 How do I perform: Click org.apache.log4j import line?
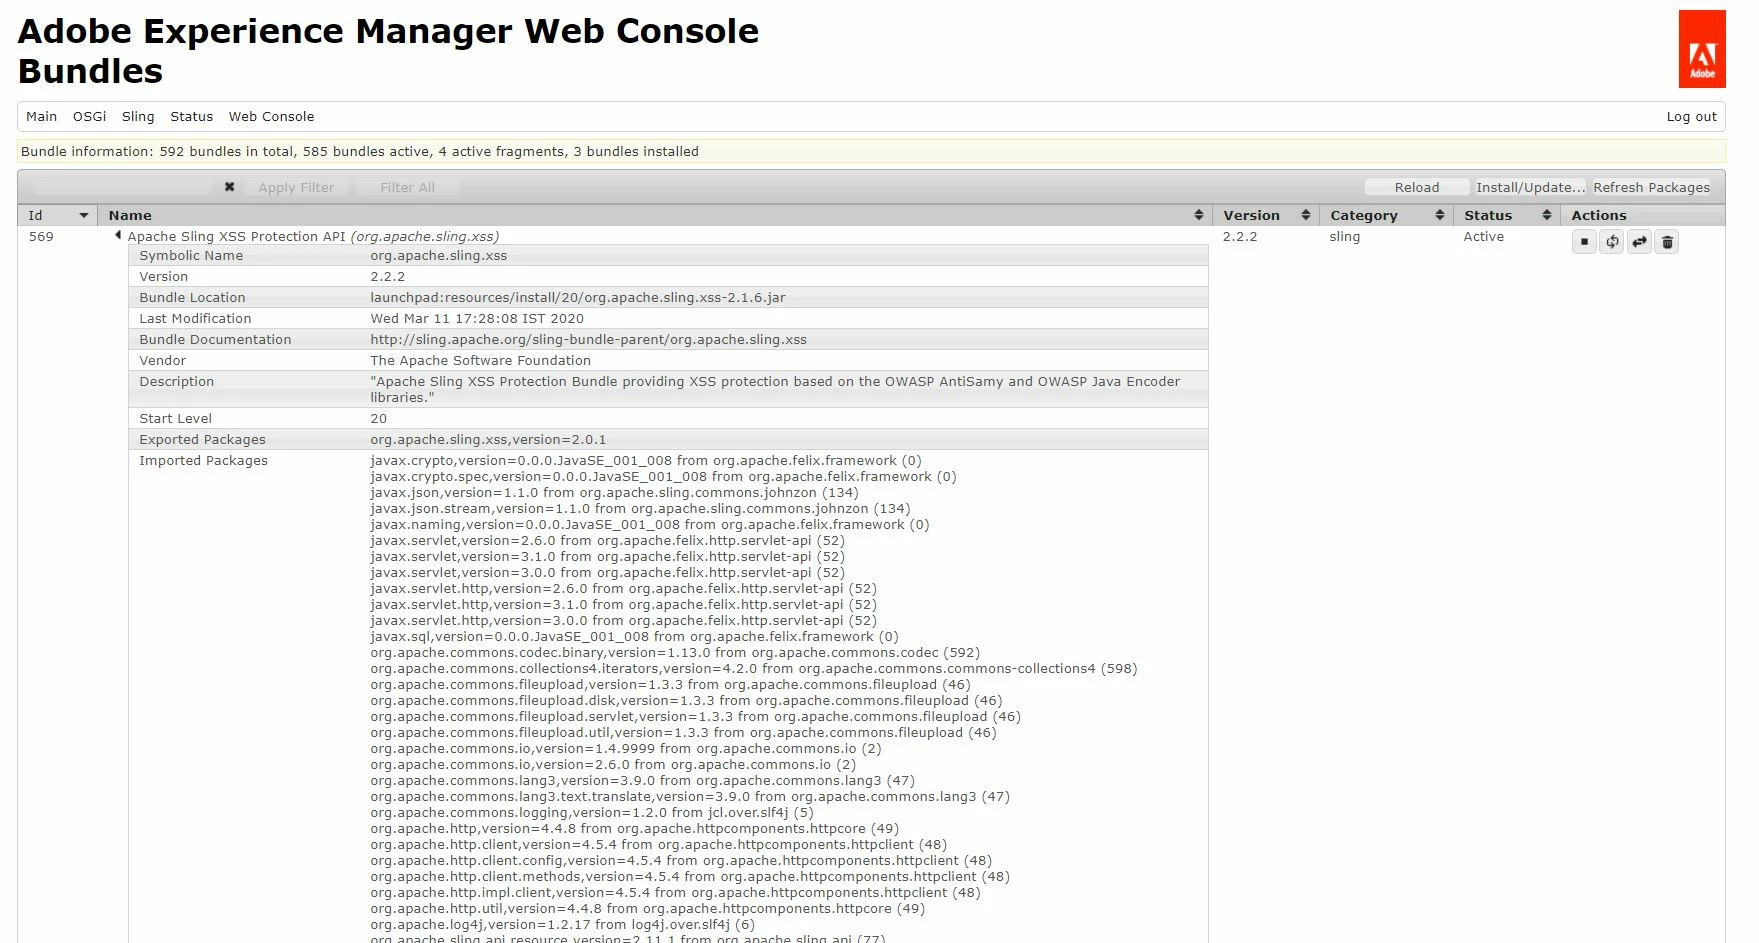click(x=563, y=925)
